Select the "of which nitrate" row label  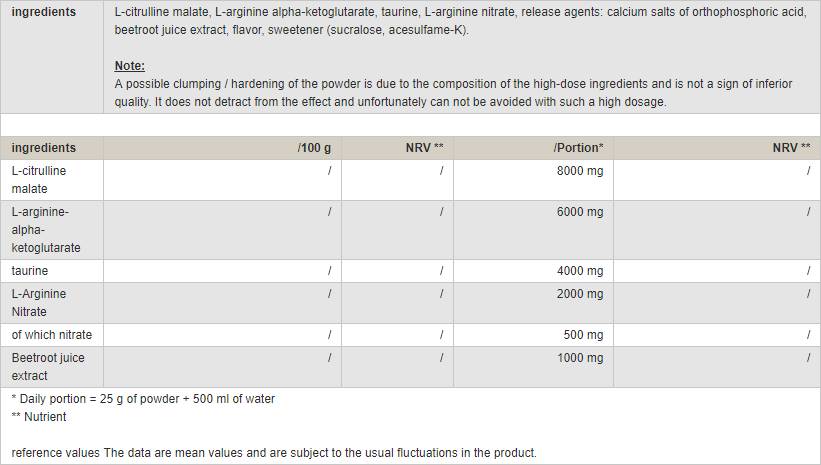point(52,335)
